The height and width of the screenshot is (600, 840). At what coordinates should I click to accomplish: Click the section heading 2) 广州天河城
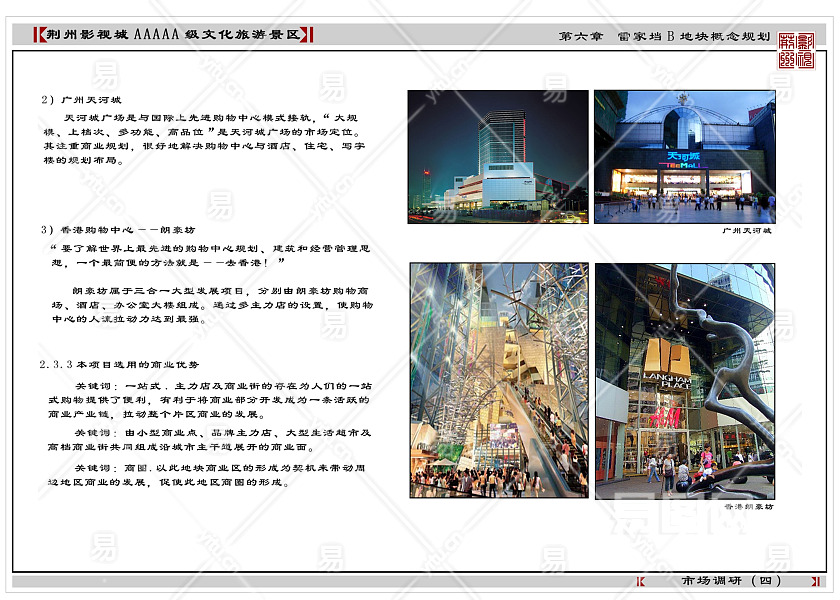[x=81, y=100]
